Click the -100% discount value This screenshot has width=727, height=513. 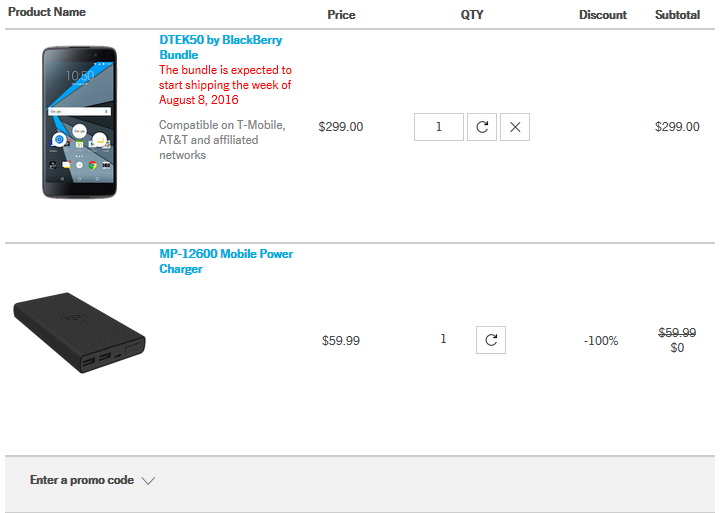pyautogui.click(x=601, y=341)
